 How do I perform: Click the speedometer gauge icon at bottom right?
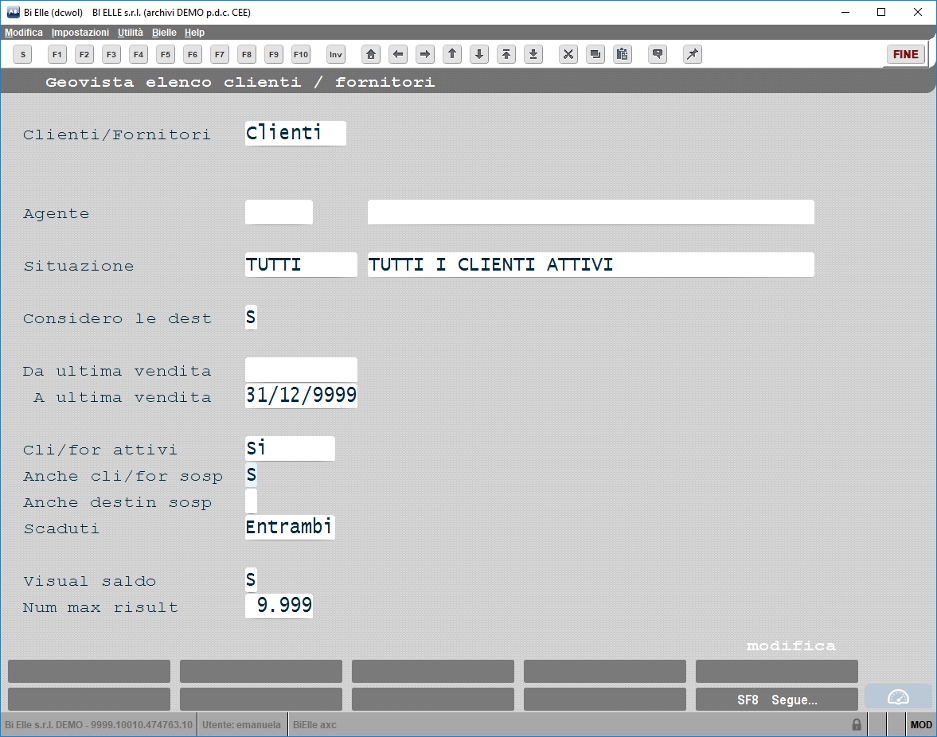(898, 697)
